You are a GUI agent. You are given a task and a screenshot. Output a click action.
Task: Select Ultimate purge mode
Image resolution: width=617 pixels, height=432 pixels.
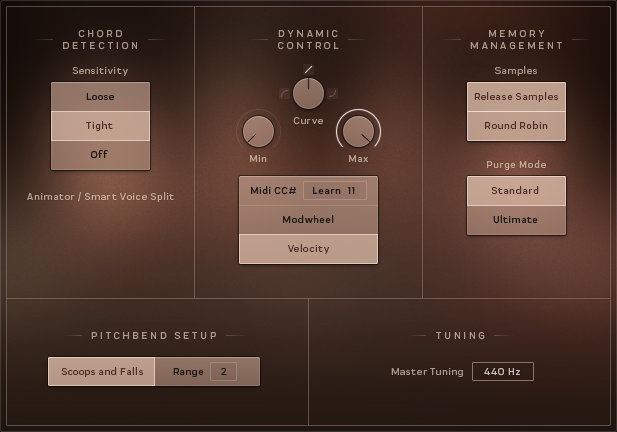516,220
